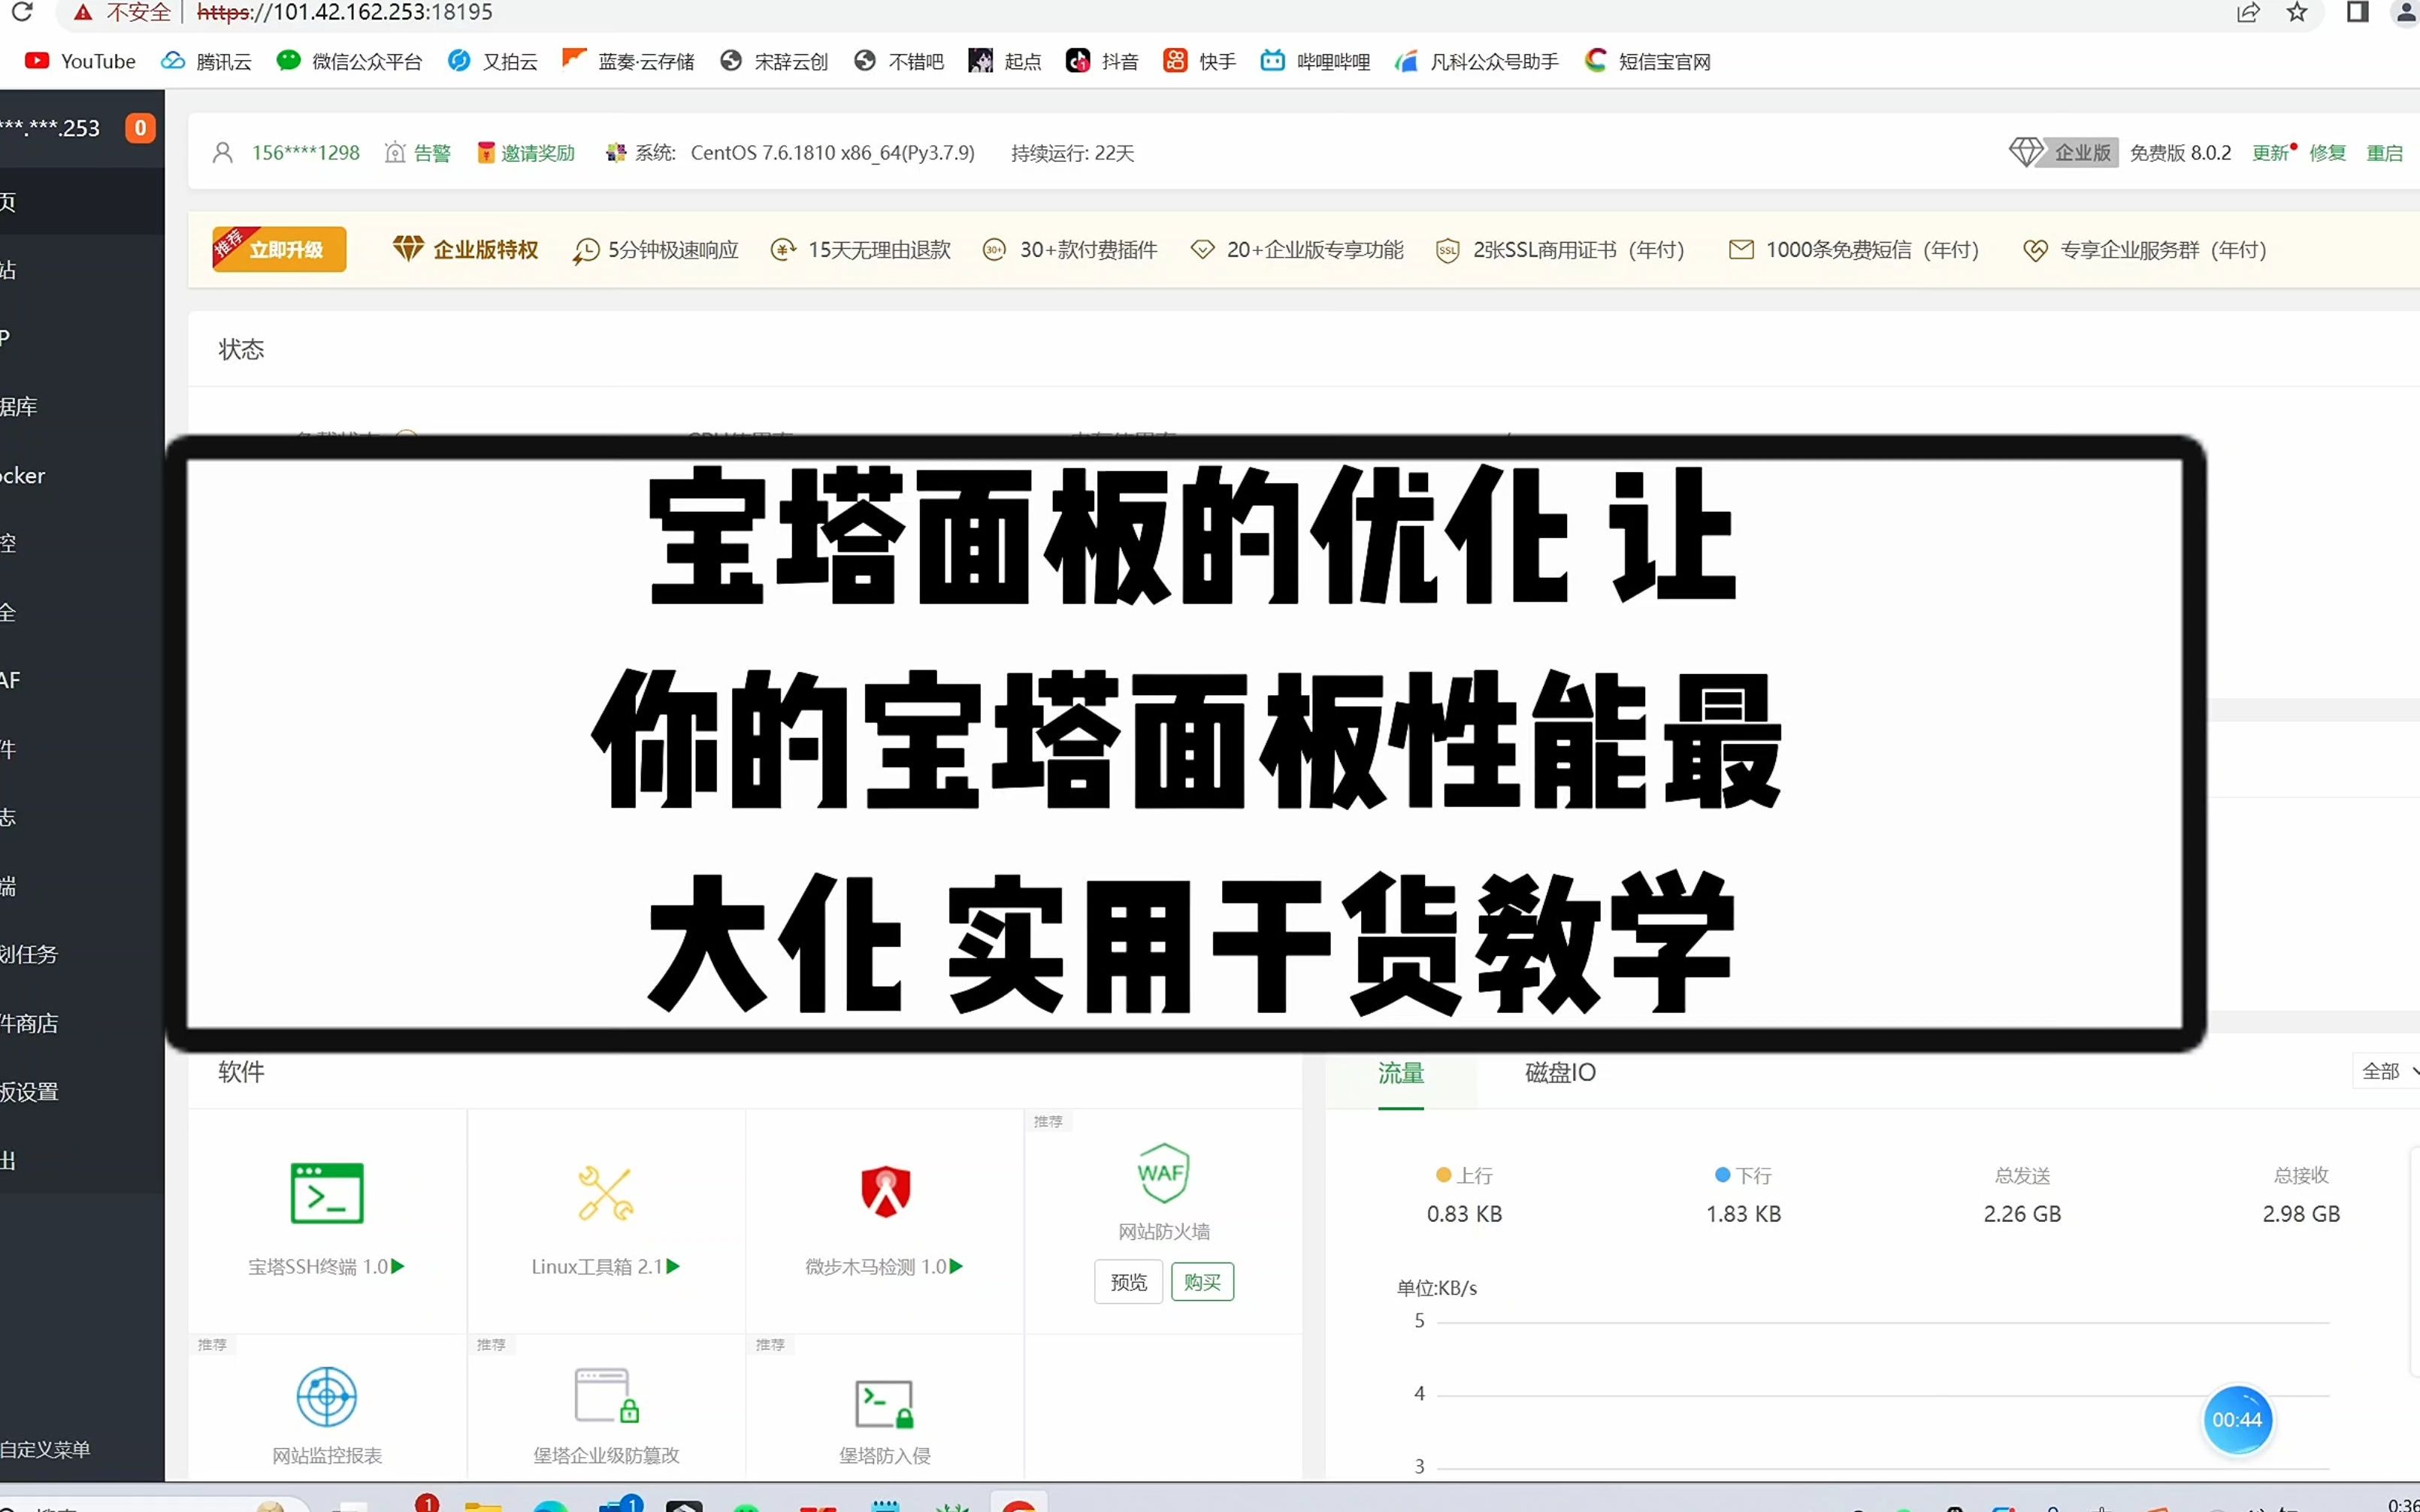Open the 不错吧 bookmark
Viewport: 2420px width, 1512px height.
[899, 61]
